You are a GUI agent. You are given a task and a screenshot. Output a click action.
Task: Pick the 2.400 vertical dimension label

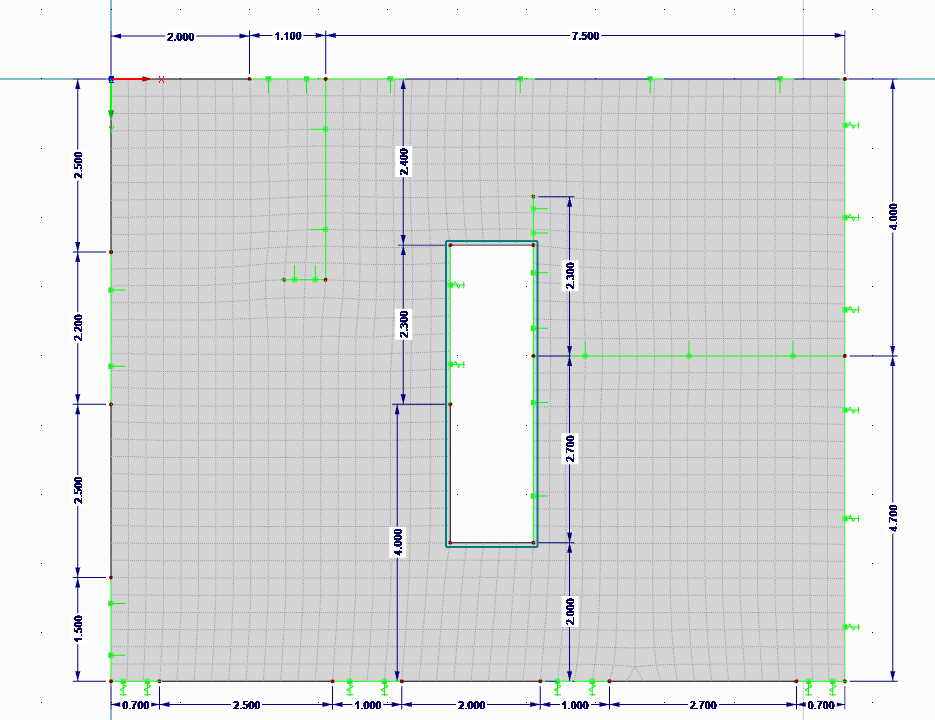(404, 162)
